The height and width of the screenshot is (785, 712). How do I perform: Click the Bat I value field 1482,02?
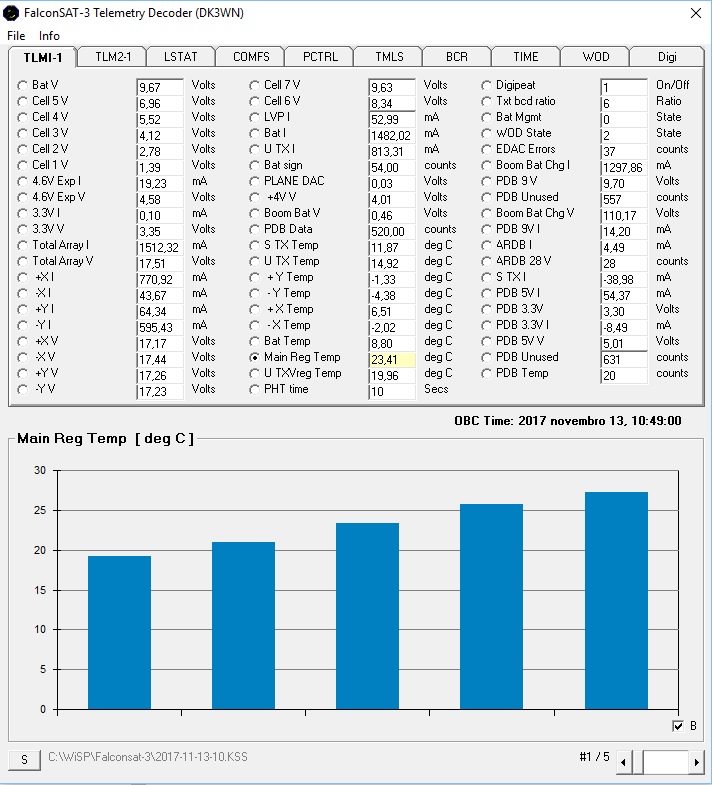(392, 135)
